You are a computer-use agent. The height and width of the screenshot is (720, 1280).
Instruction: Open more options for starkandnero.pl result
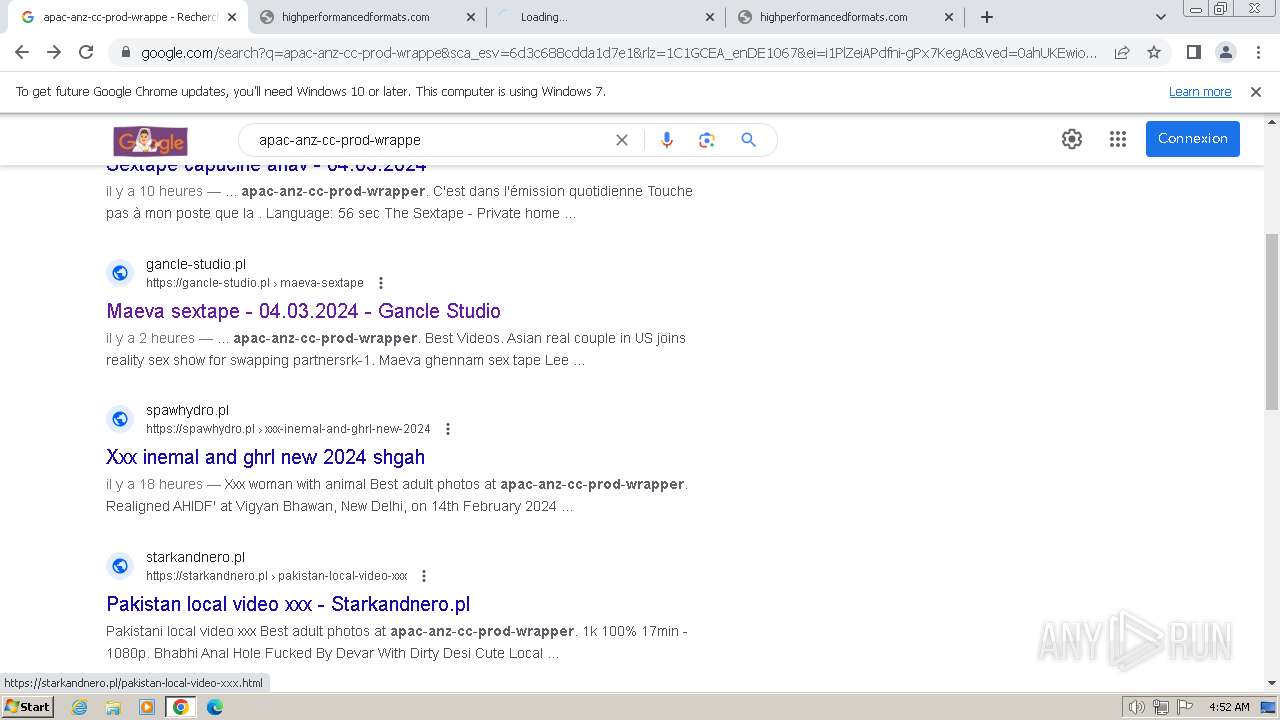424,576
